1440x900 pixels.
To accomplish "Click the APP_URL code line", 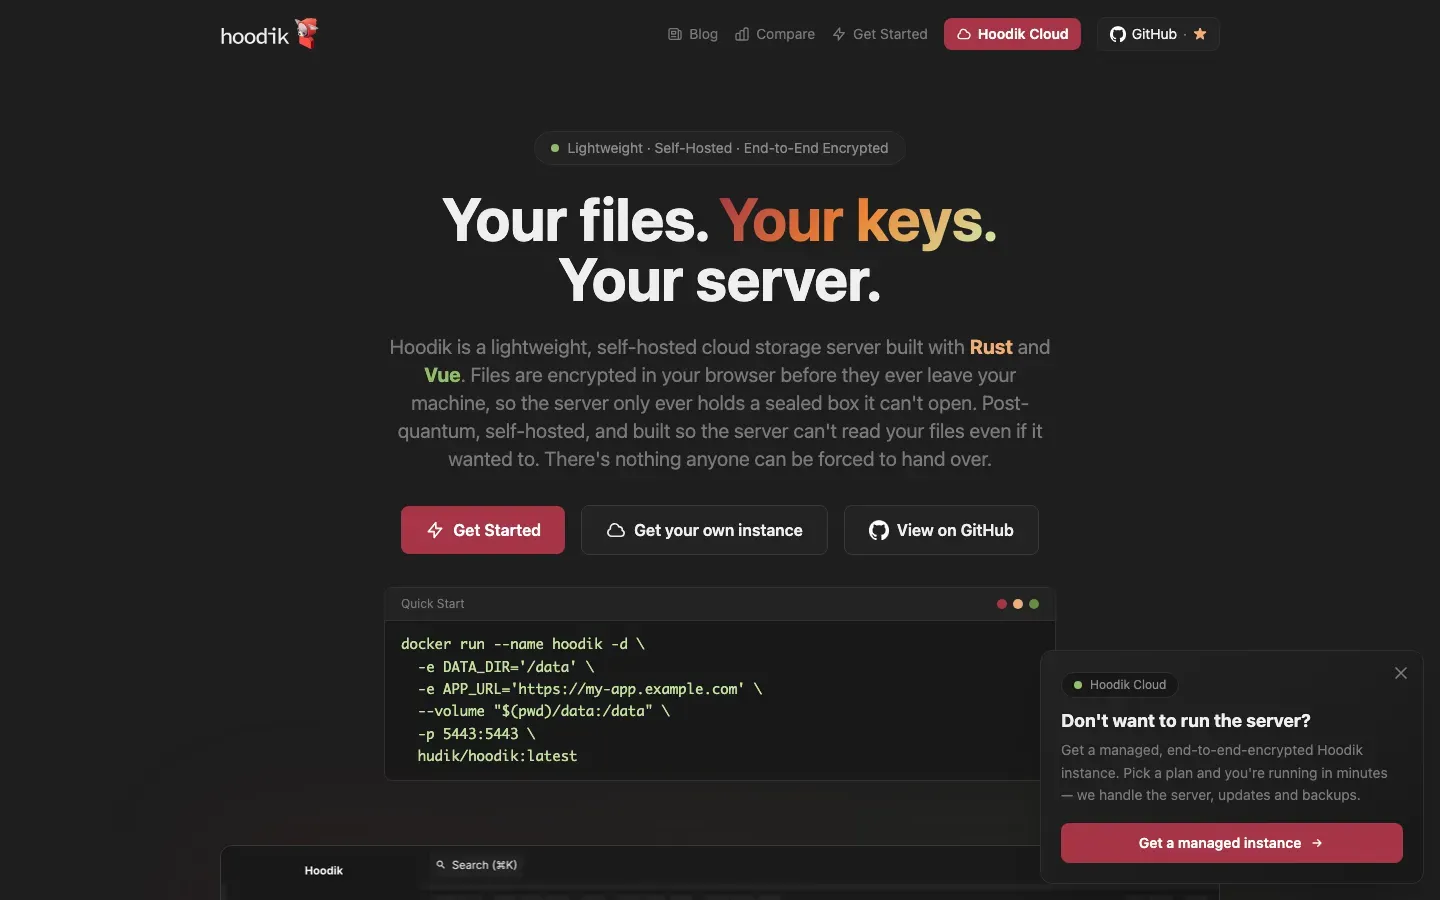I will coord(590,689).
